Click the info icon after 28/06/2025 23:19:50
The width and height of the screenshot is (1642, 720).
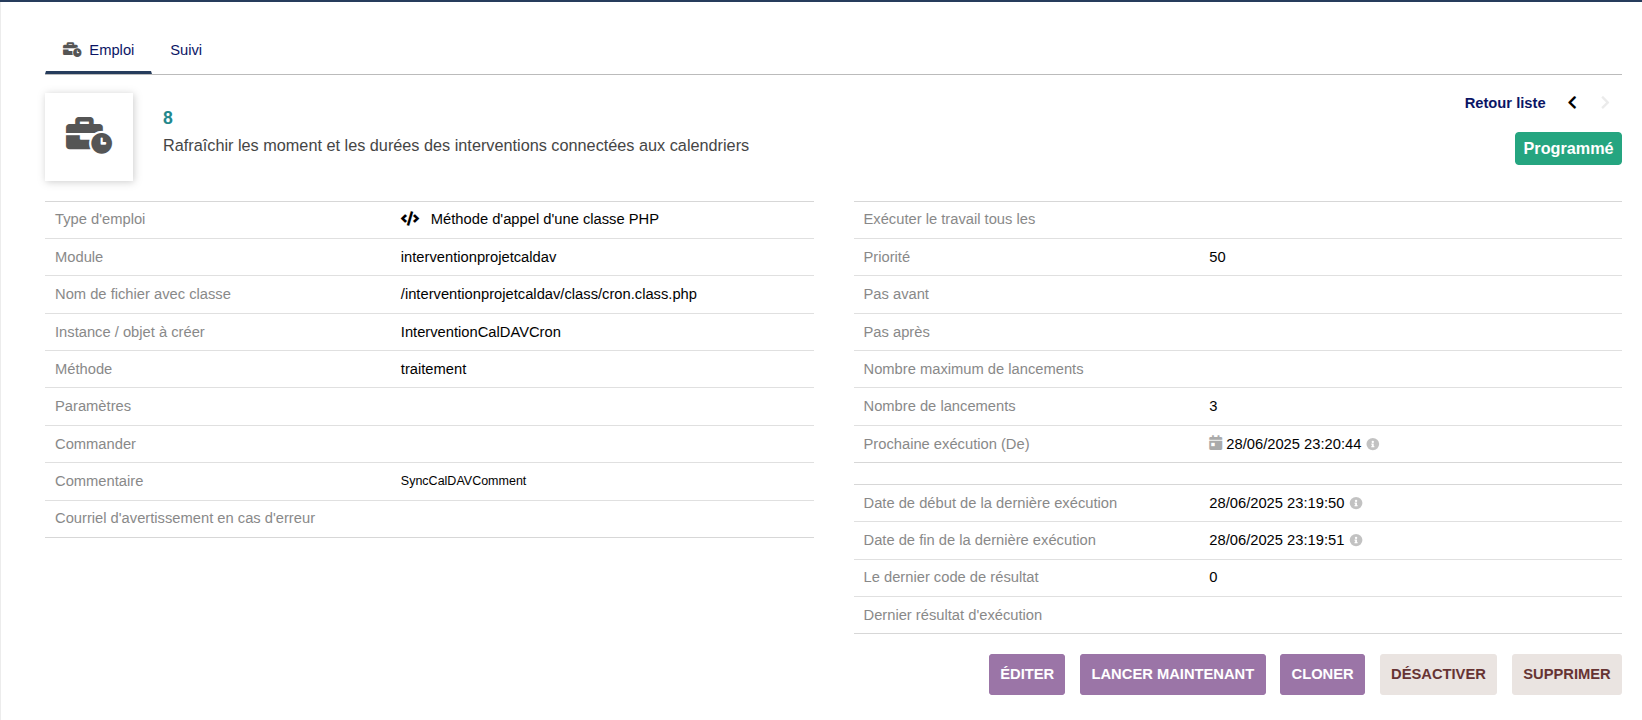tap(1356, 503)
